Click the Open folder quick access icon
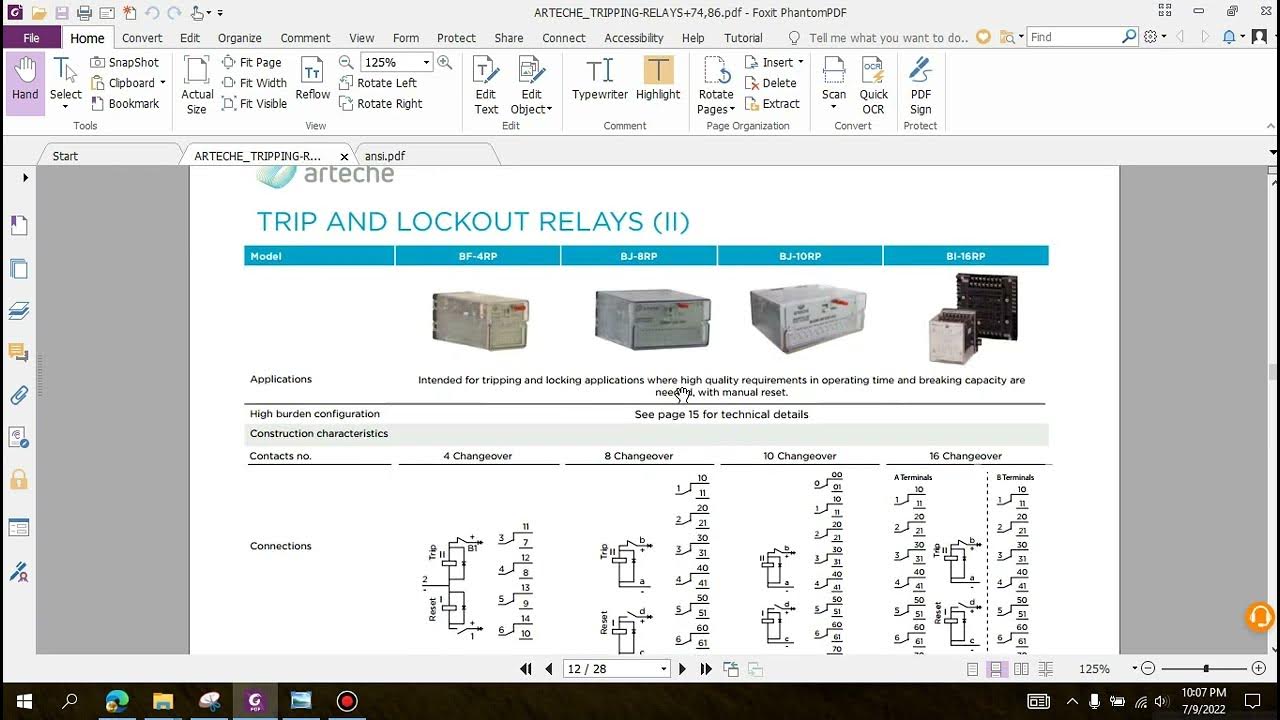 click(x=38, y=13)
